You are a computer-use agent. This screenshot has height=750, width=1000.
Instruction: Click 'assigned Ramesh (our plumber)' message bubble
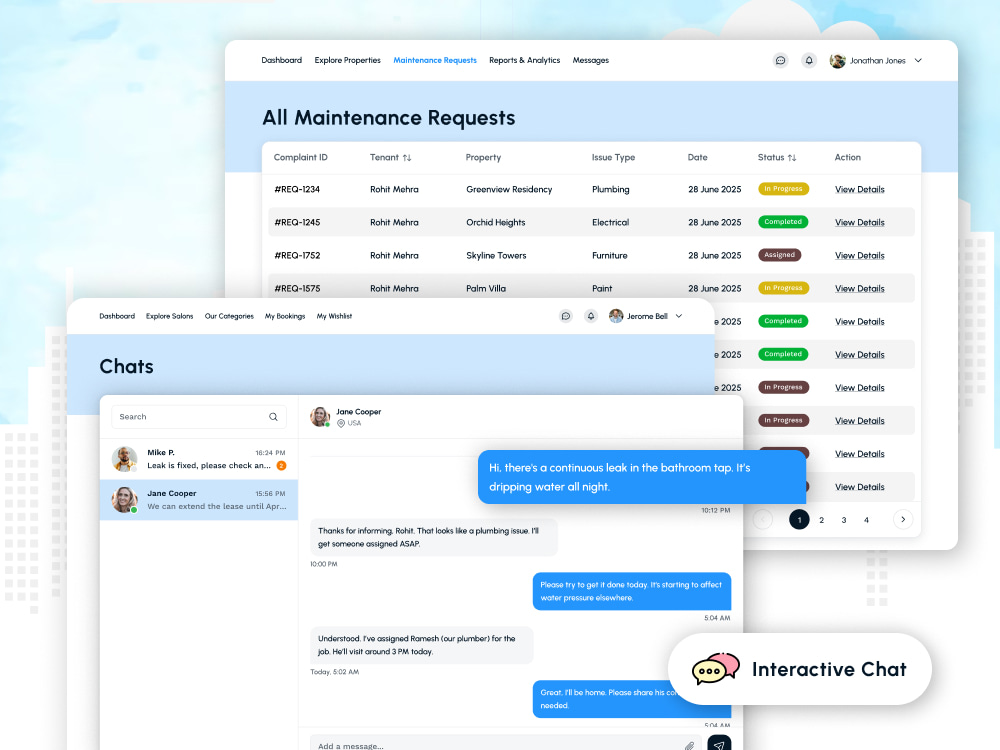[422, 645]
